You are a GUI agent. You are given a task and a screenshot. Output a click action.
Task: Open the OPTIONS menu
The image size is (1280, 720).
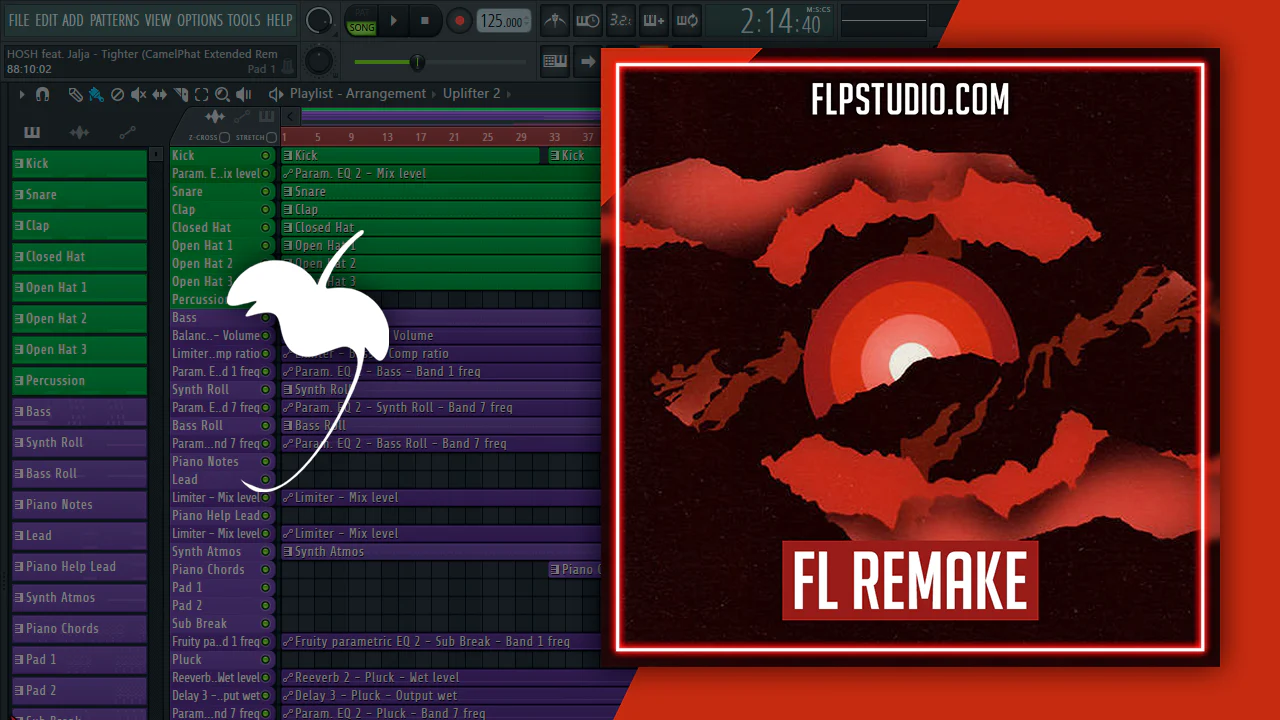[200, 20]
